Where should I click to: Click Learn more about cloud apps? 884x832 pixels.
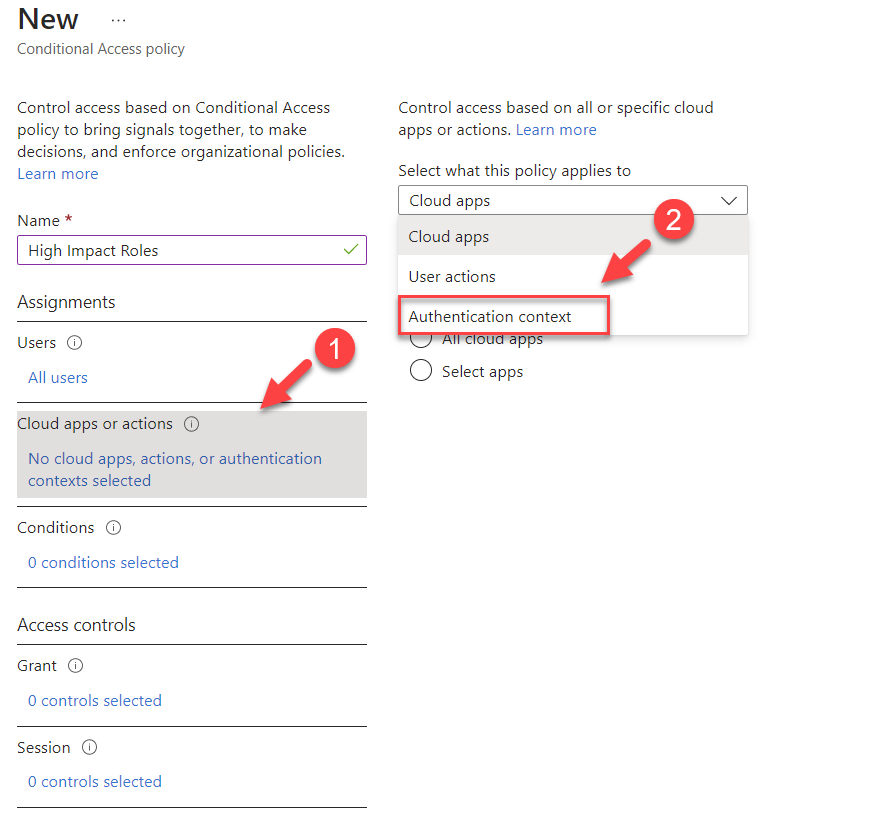point(556,129)
